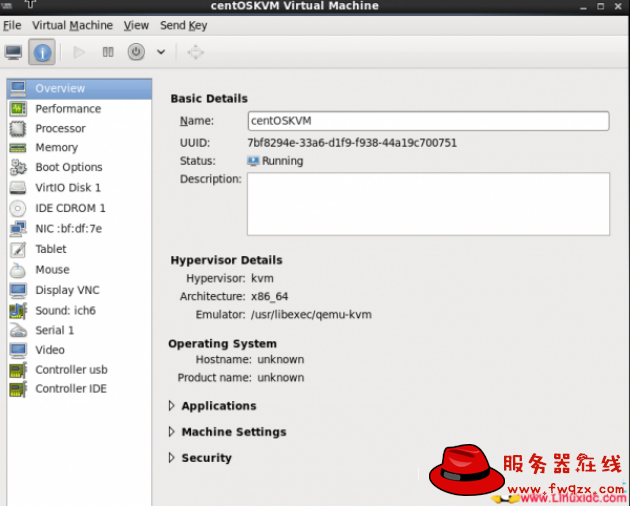Open the Memory settings entry

pos(79,147)
